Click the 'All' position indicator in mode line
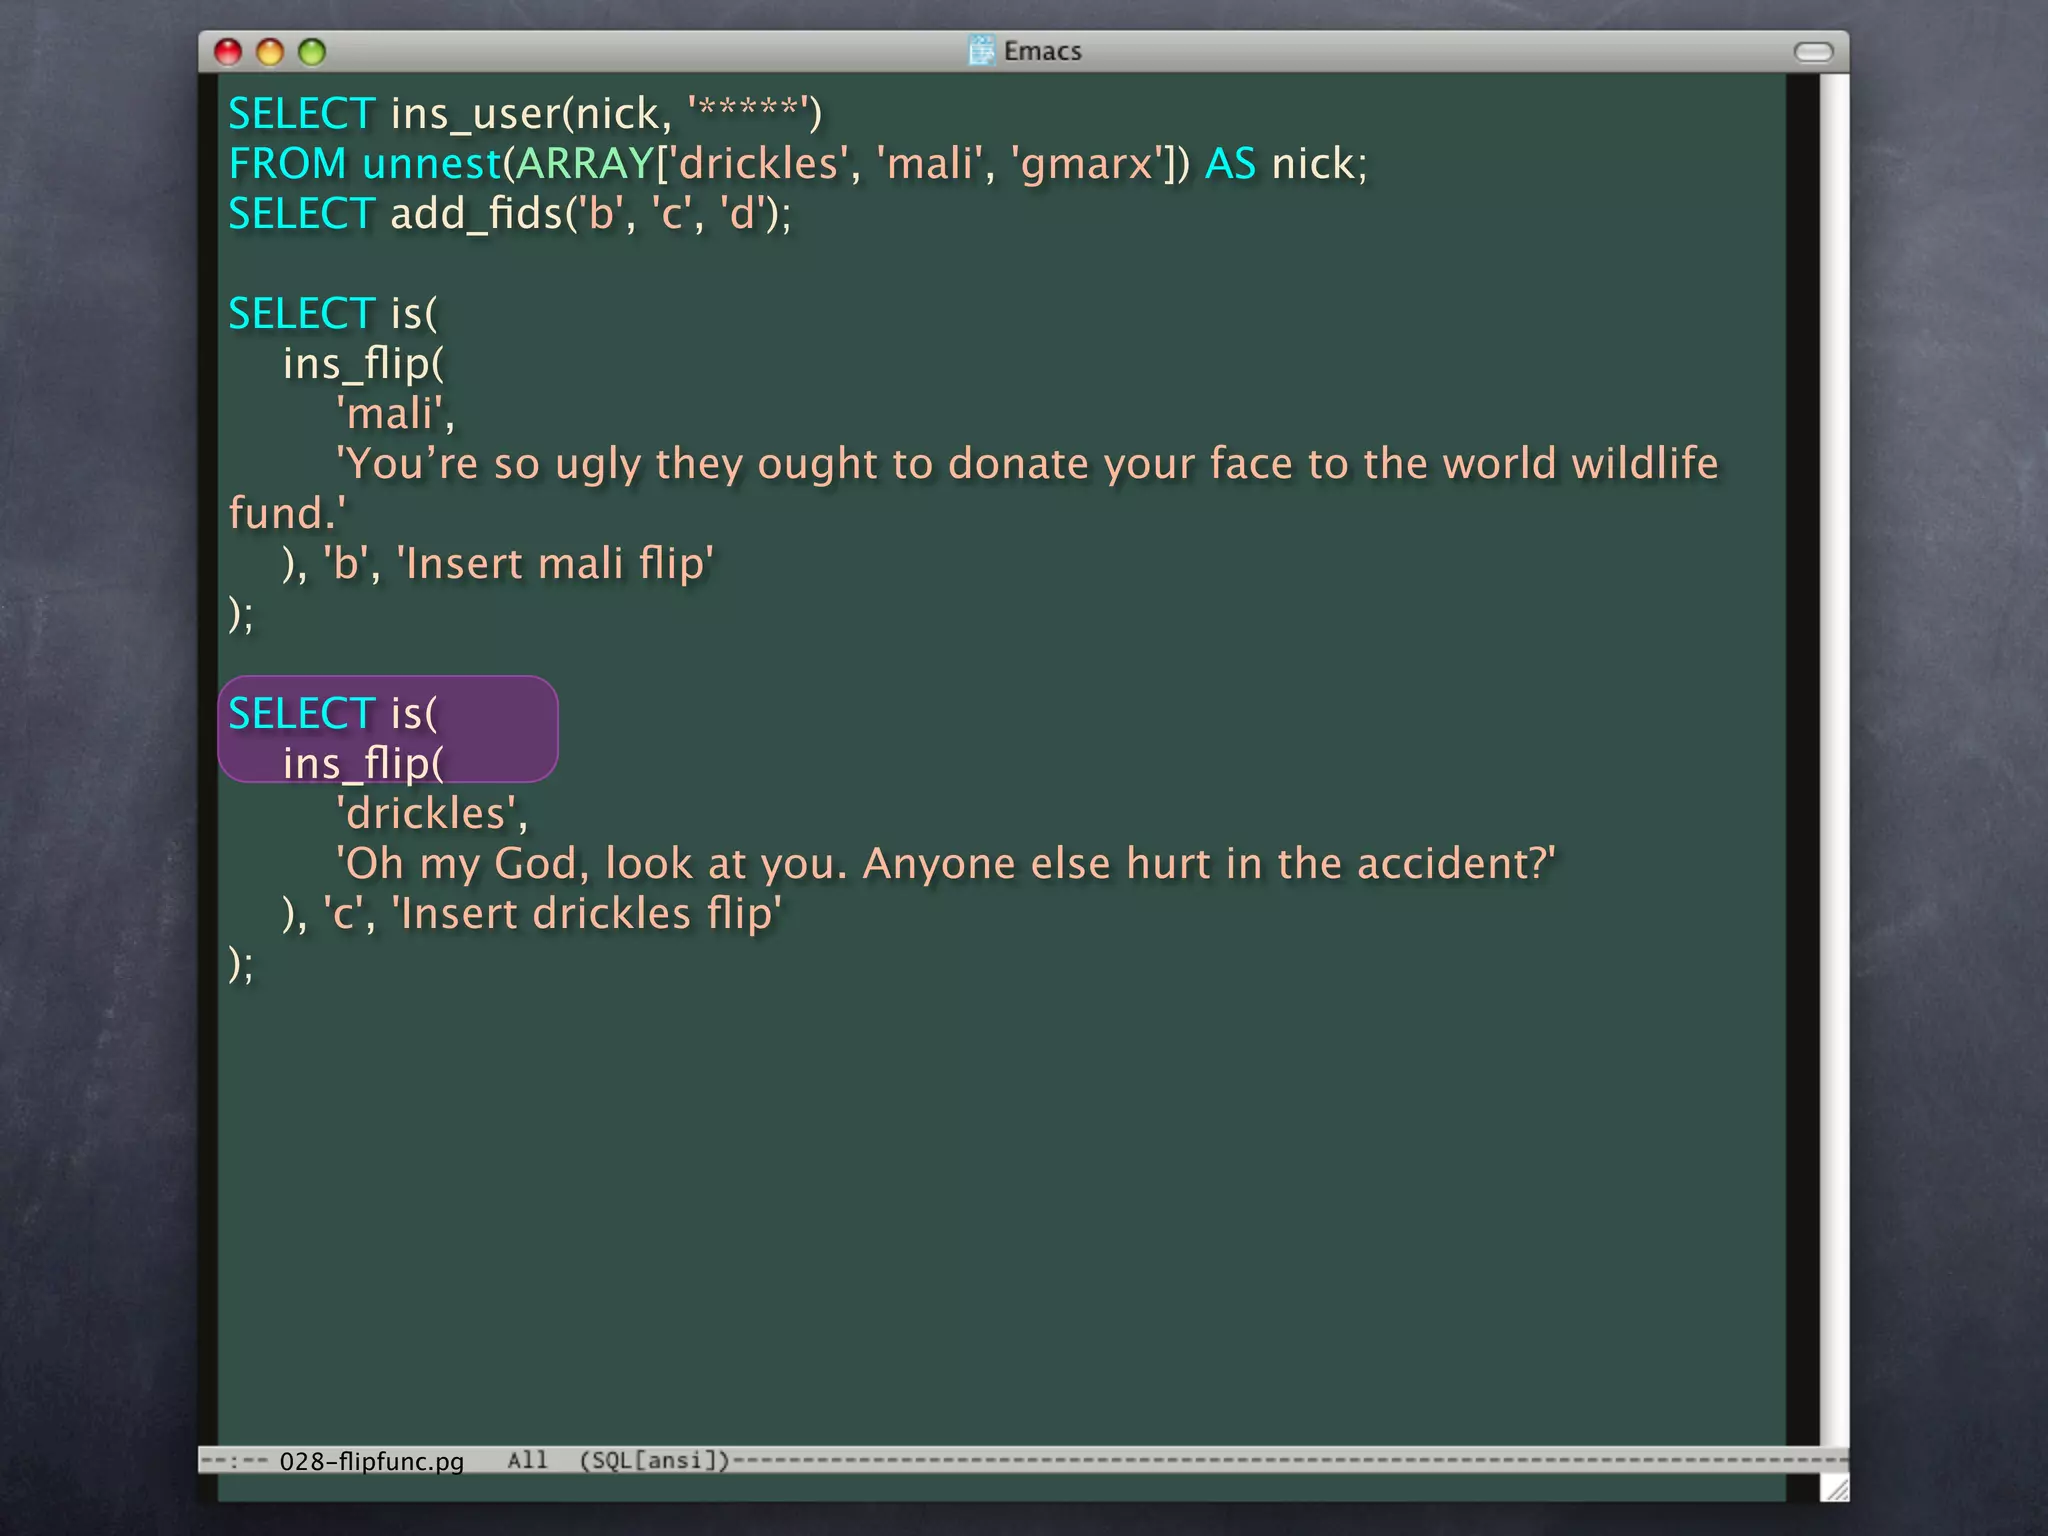This screenshot has width=2048, height=1536. click(528, 1460)
